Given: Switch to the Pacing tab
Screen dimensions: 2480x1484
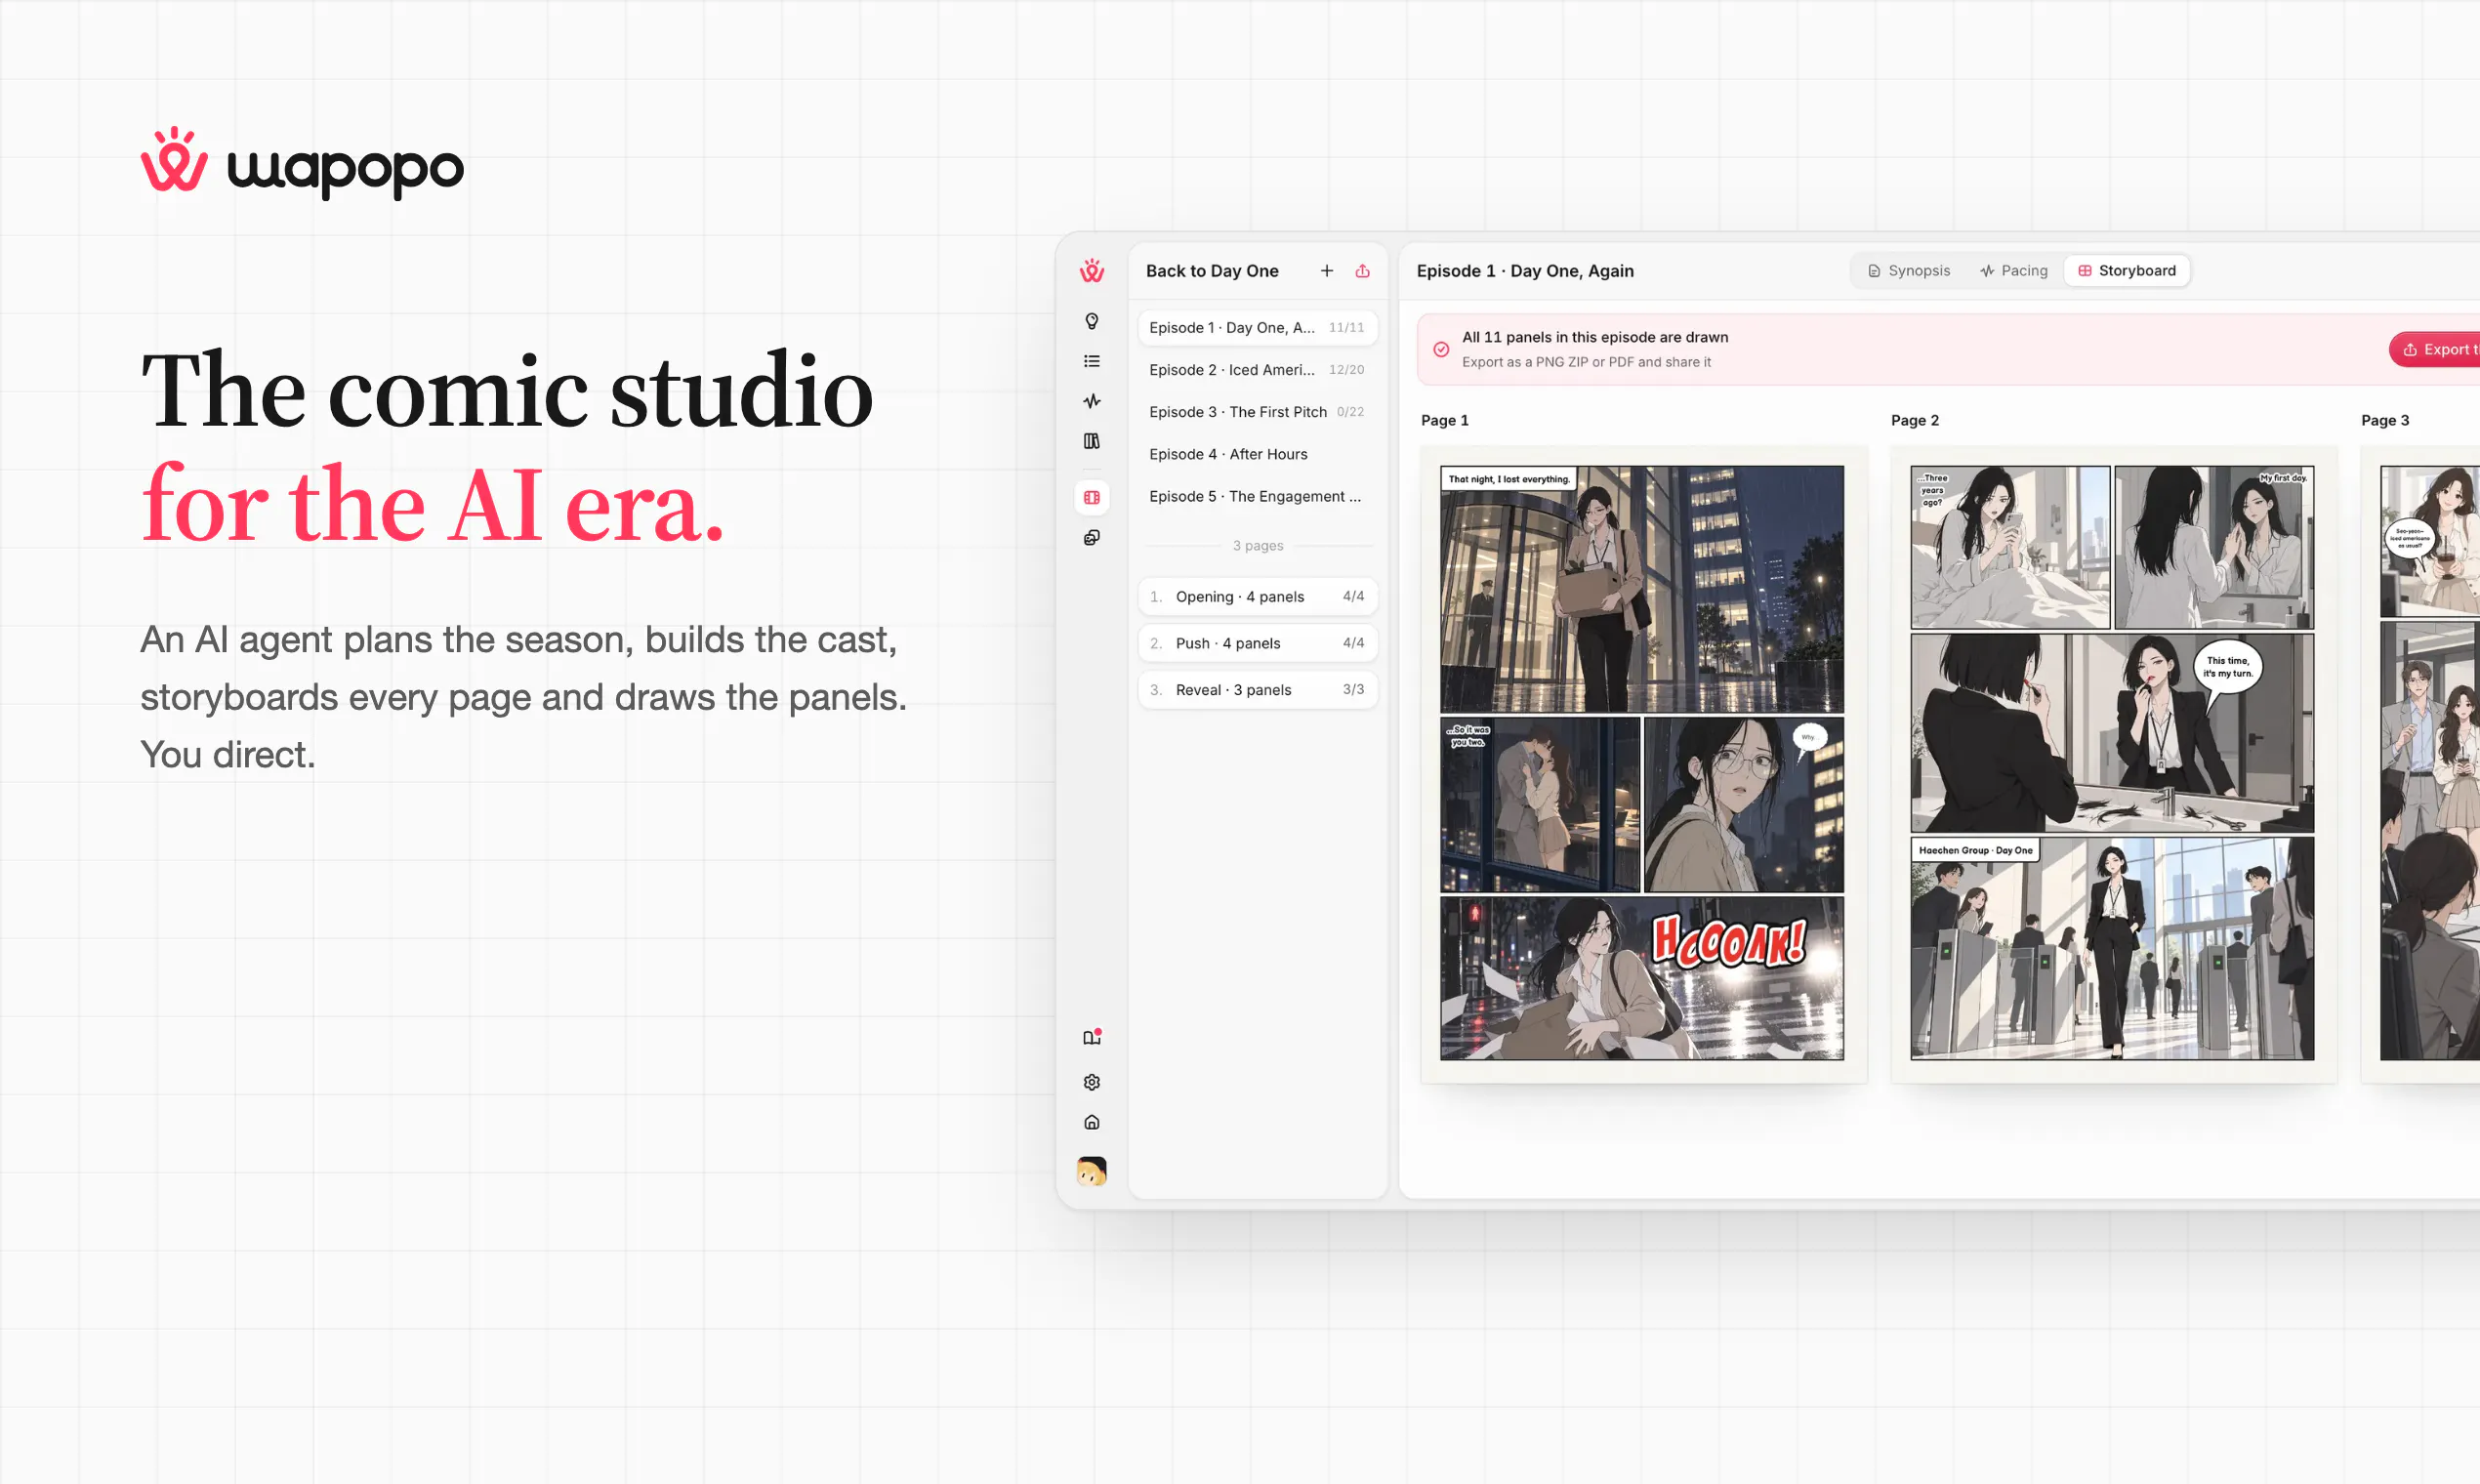Looking at the screenshot, I should tap(2013, 271).
